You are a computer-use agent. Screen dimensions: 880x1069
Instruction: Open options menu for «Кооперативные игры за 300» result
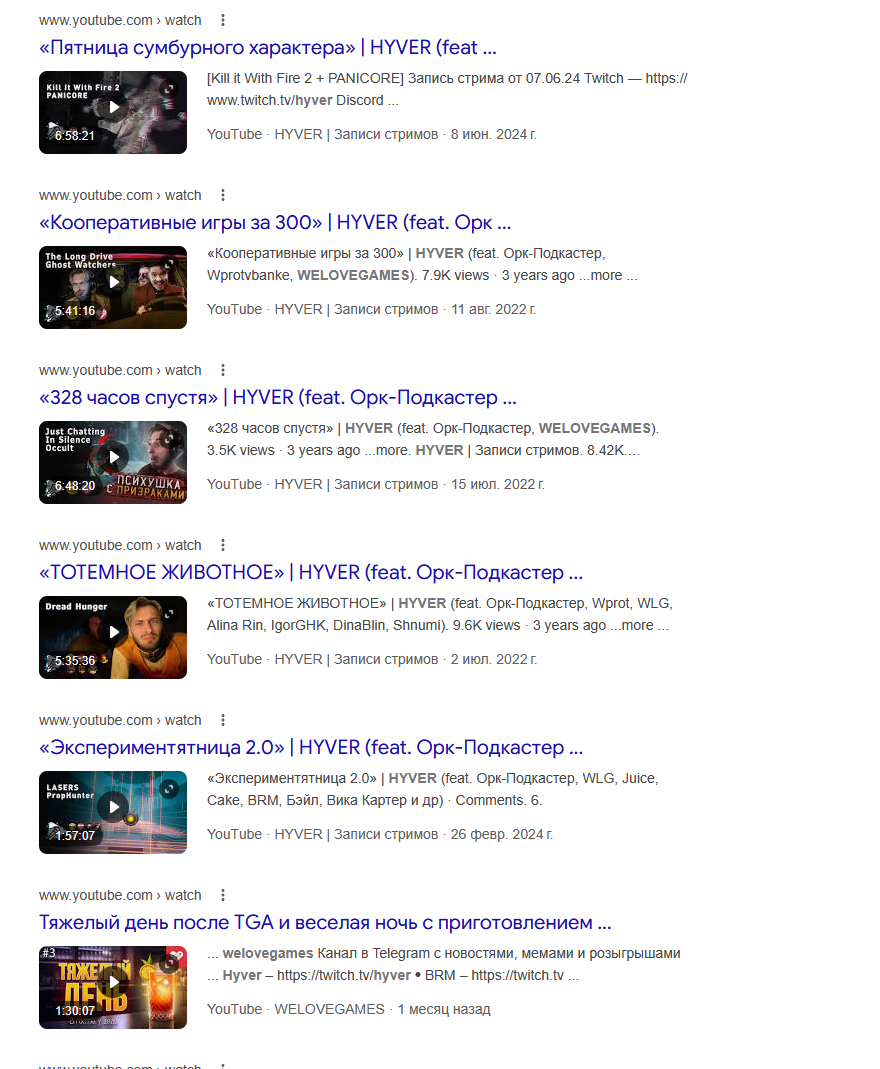[222, 196]
